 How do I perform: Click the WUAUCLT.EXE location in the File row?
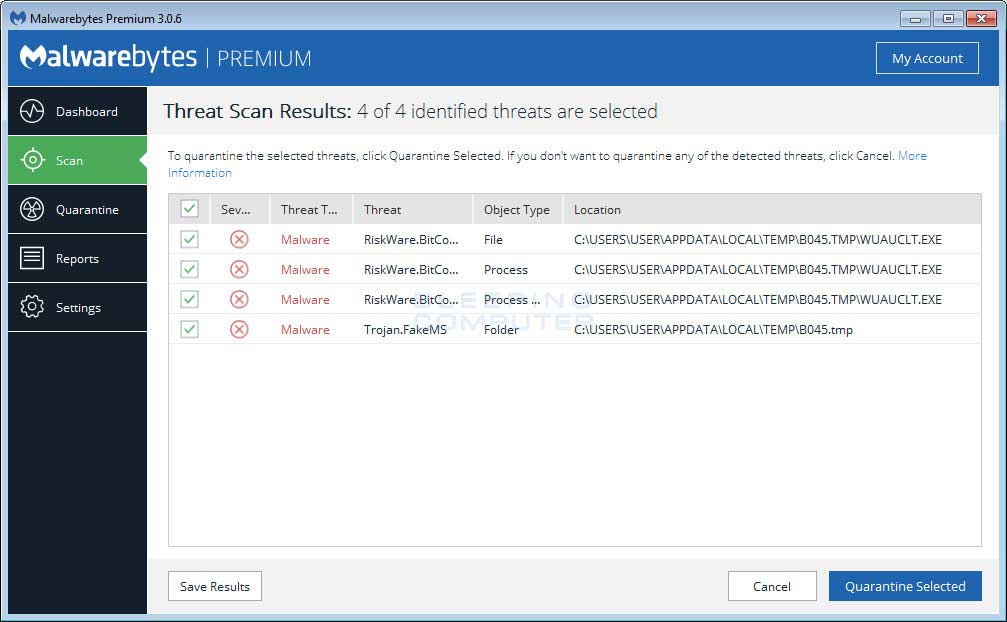click(x=758, y=239)
